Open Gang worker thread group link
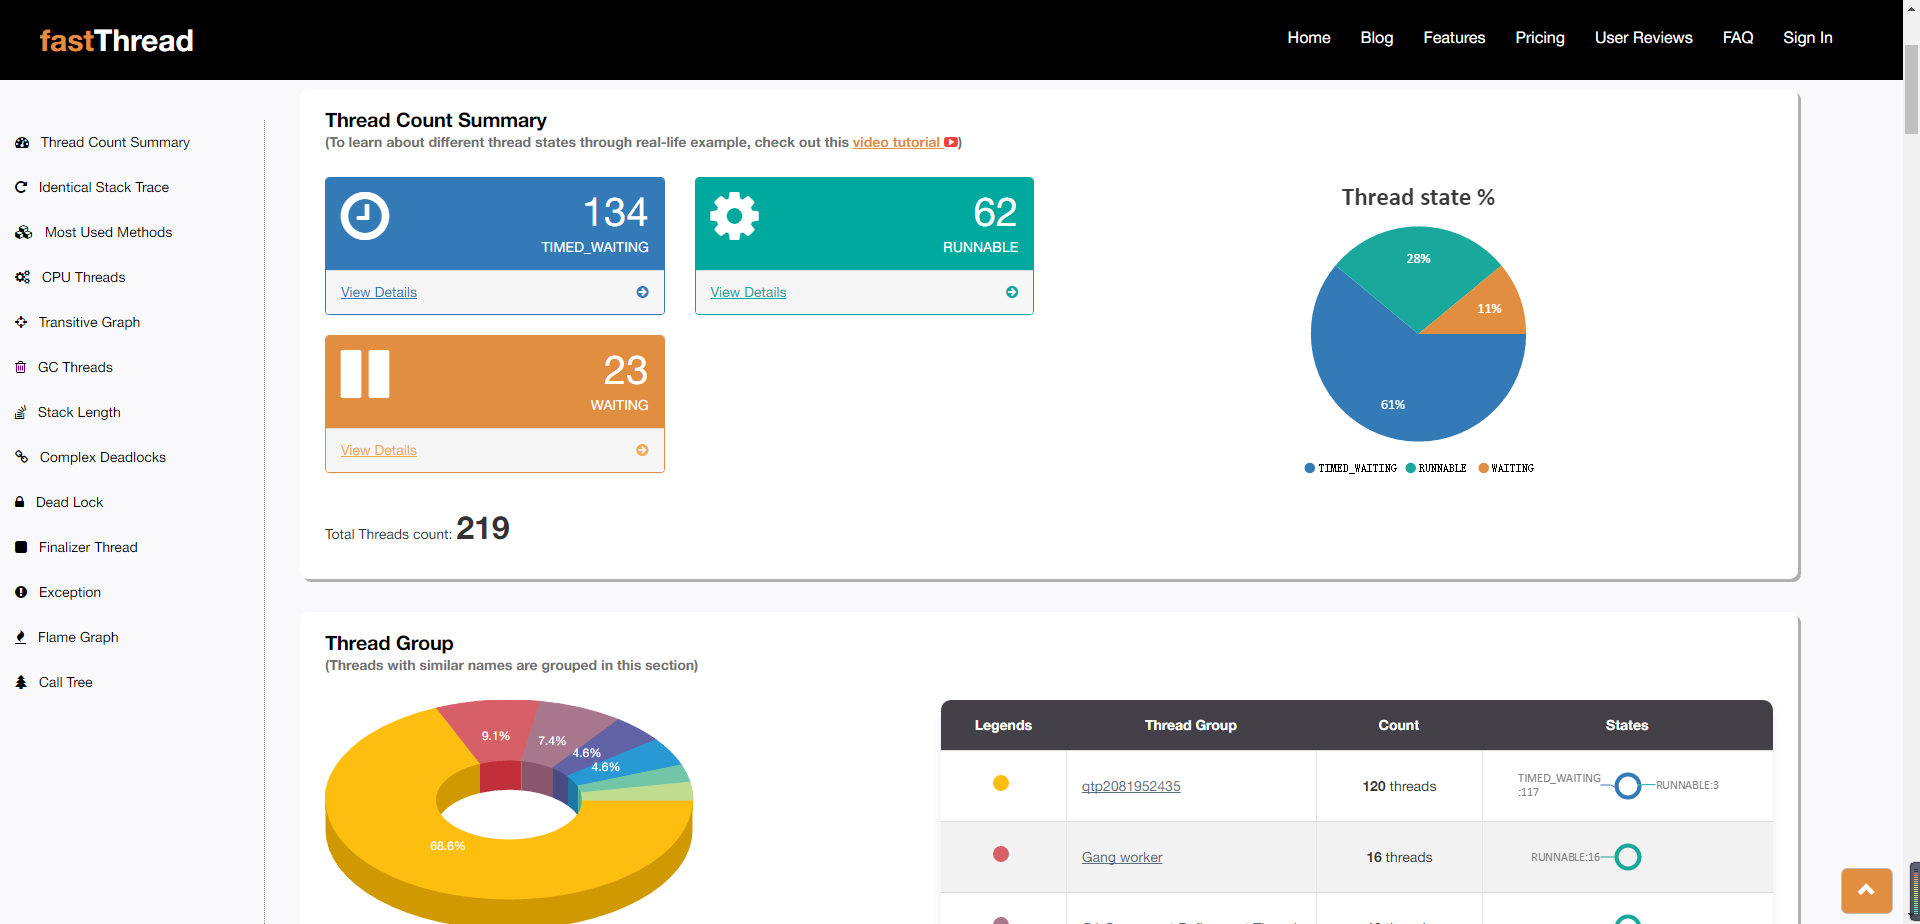This screenshot has width=1920, height=924. 1122,857
